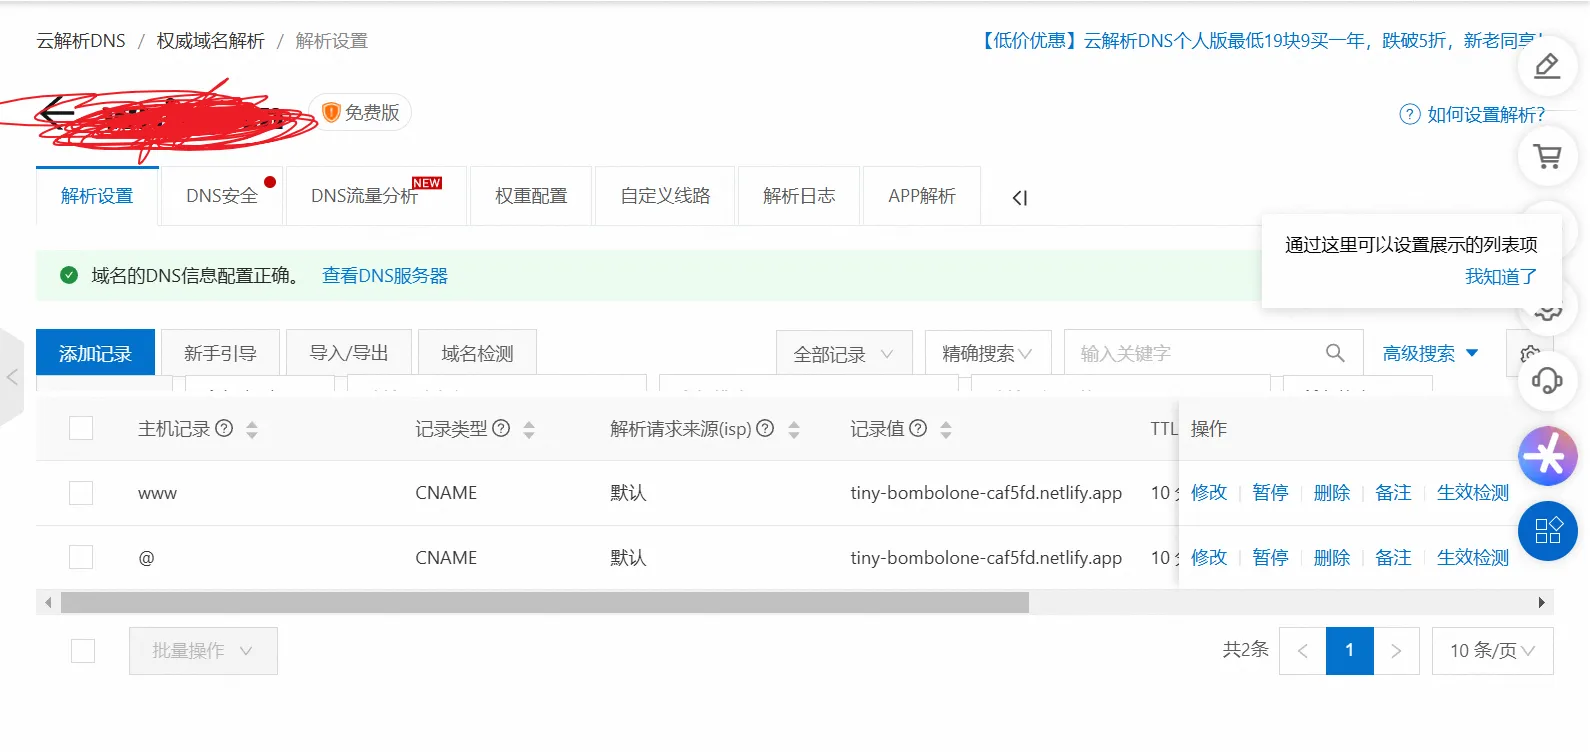Collapse the tab bar with arrow icon
The width and height of the screenshot is (1590, 752).
click(x=1019, y=198)
